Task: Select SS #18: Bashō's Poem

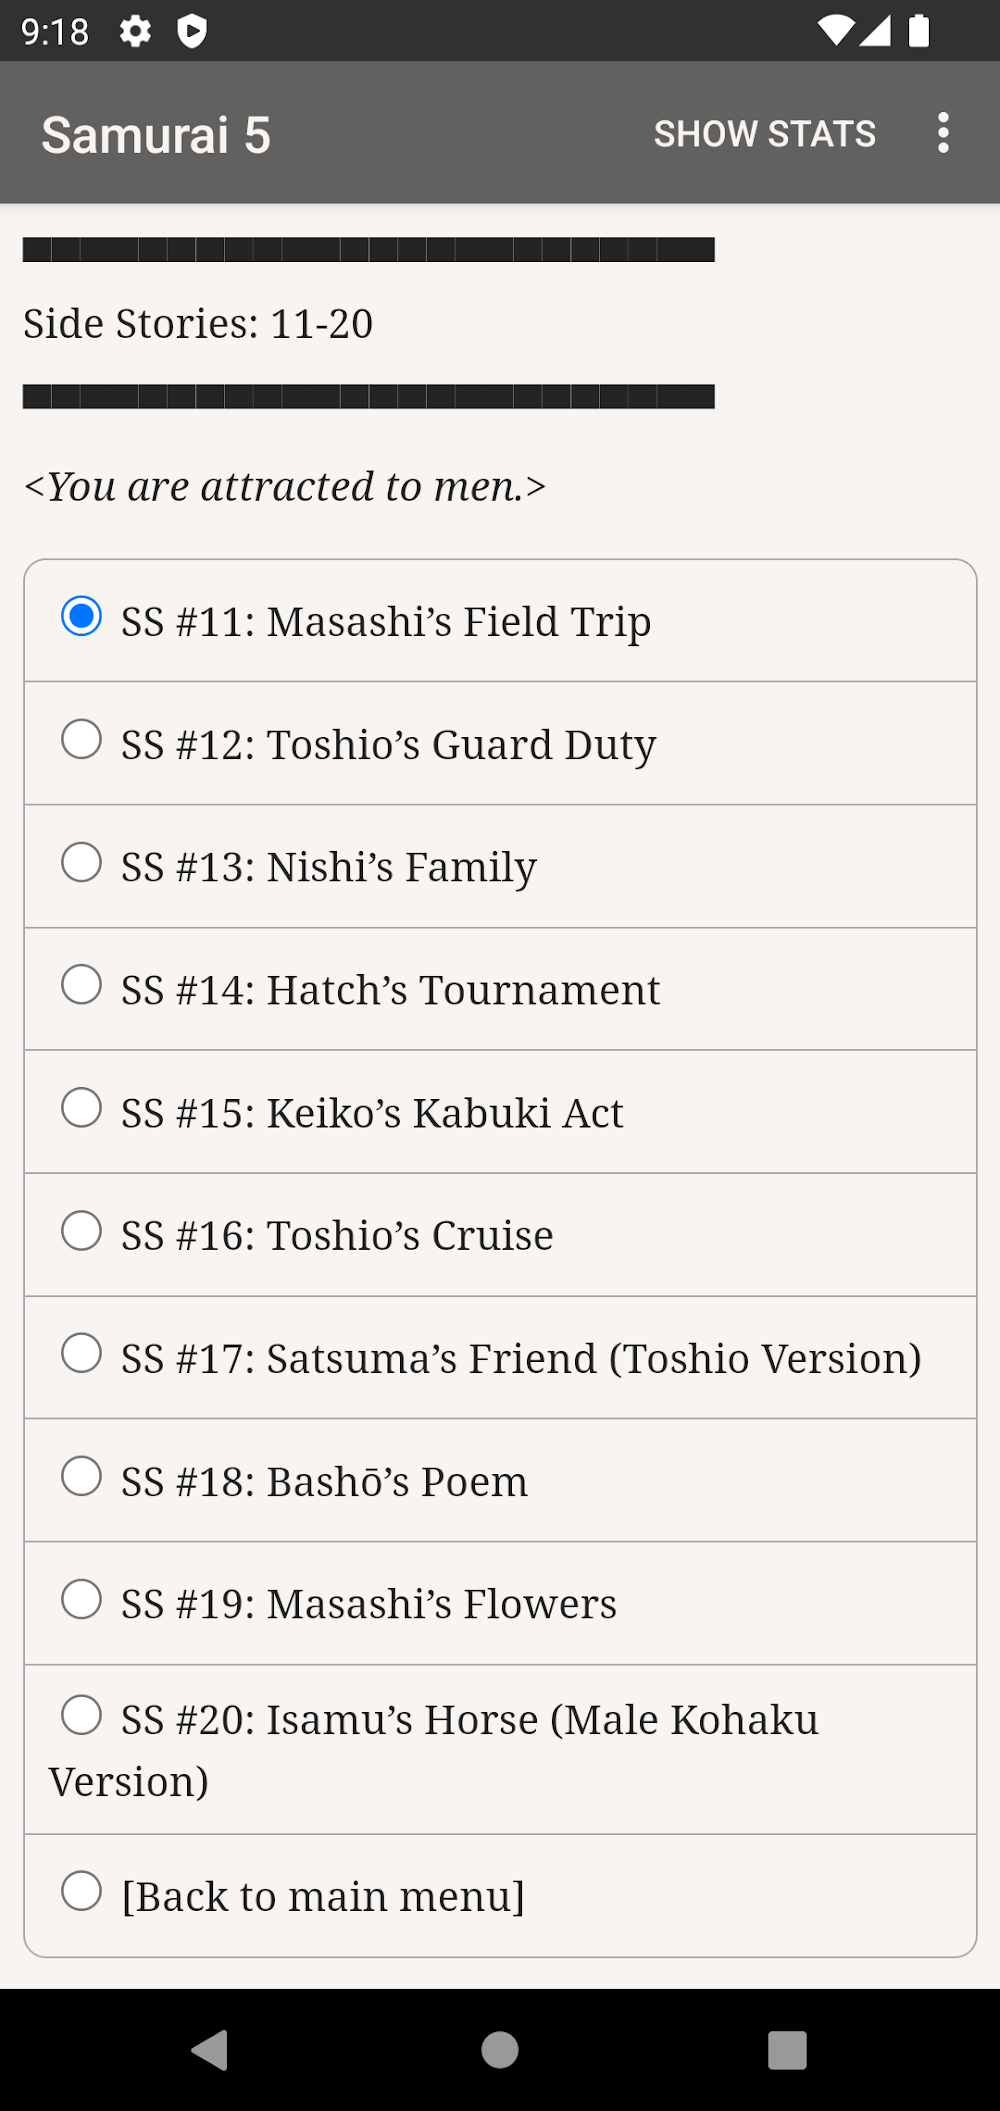Action: 500,1481
